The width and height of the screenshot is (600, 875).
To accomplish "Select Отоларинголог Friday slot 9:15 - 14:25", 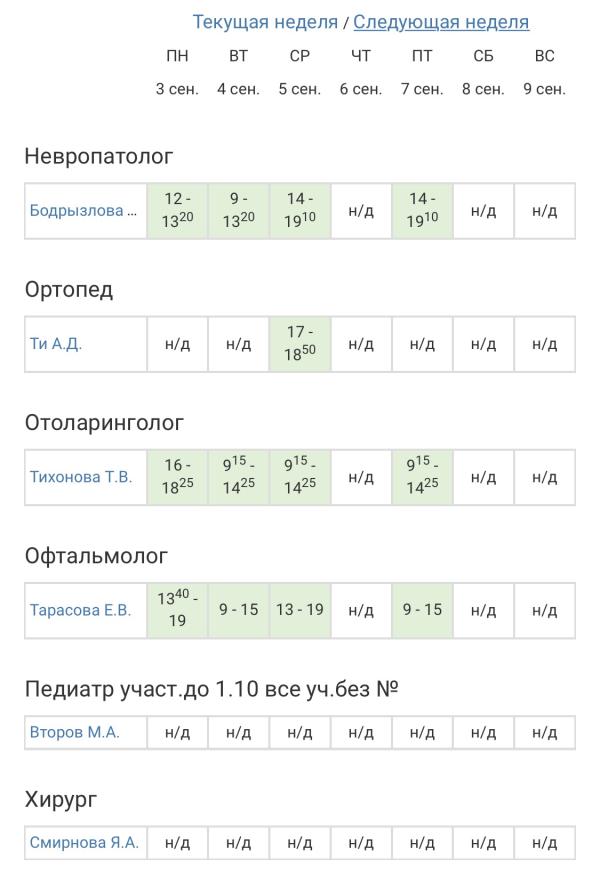I will point(422,477).
